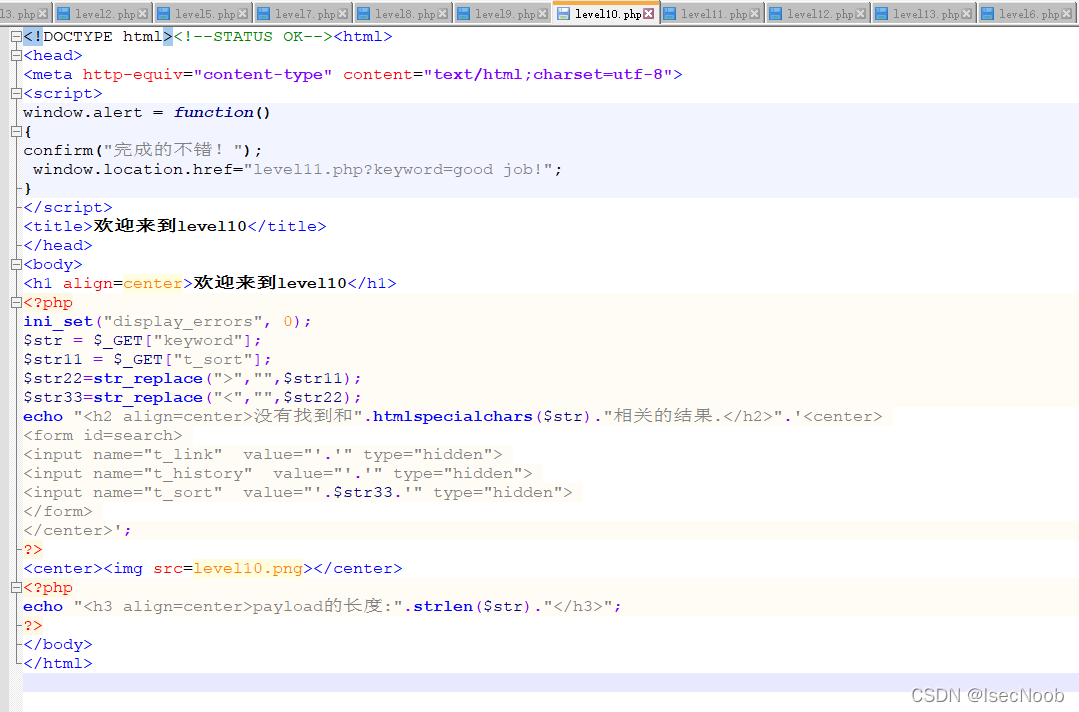Viewport: 1079px width, 712px height.
Task: Click the disk icon on level5.php tab
Action: [163, 14]
